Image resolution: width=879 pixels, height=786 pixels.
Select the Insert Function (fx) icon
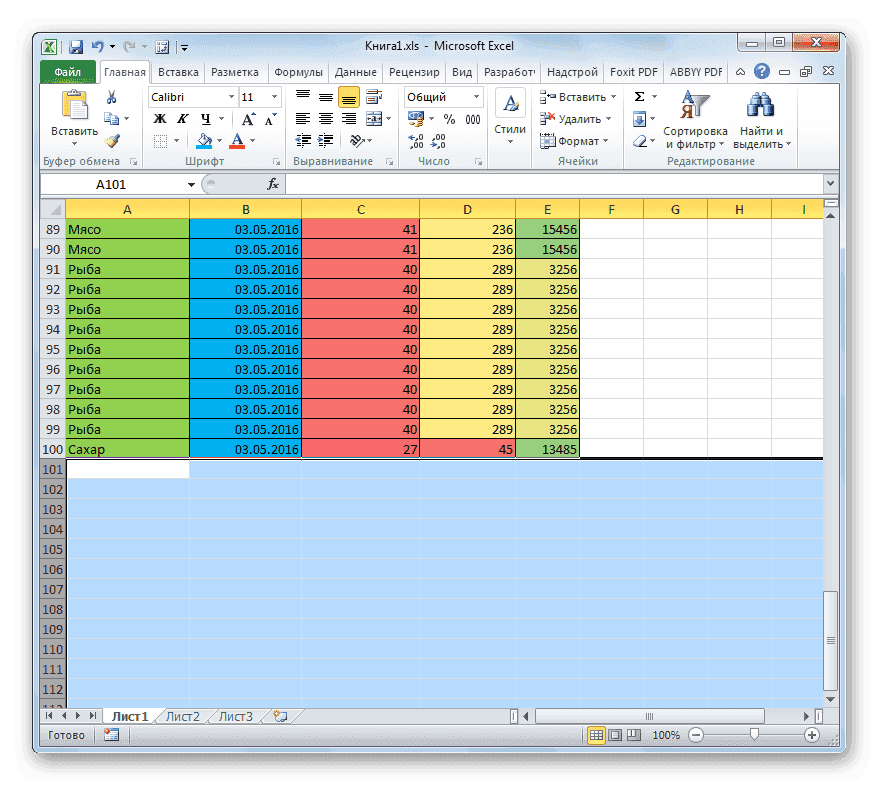pyautogui.click(x=271, y=184)
